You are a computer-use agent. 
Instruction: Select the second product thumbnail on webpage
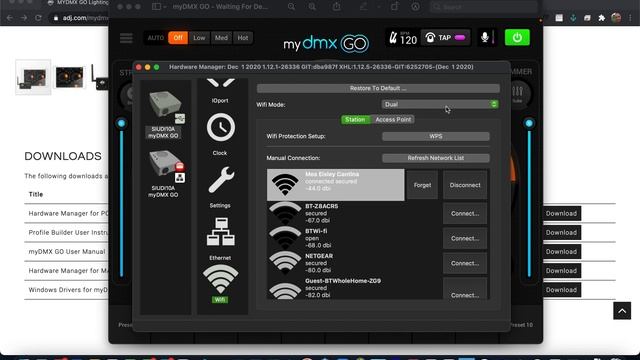click(69, 77)
